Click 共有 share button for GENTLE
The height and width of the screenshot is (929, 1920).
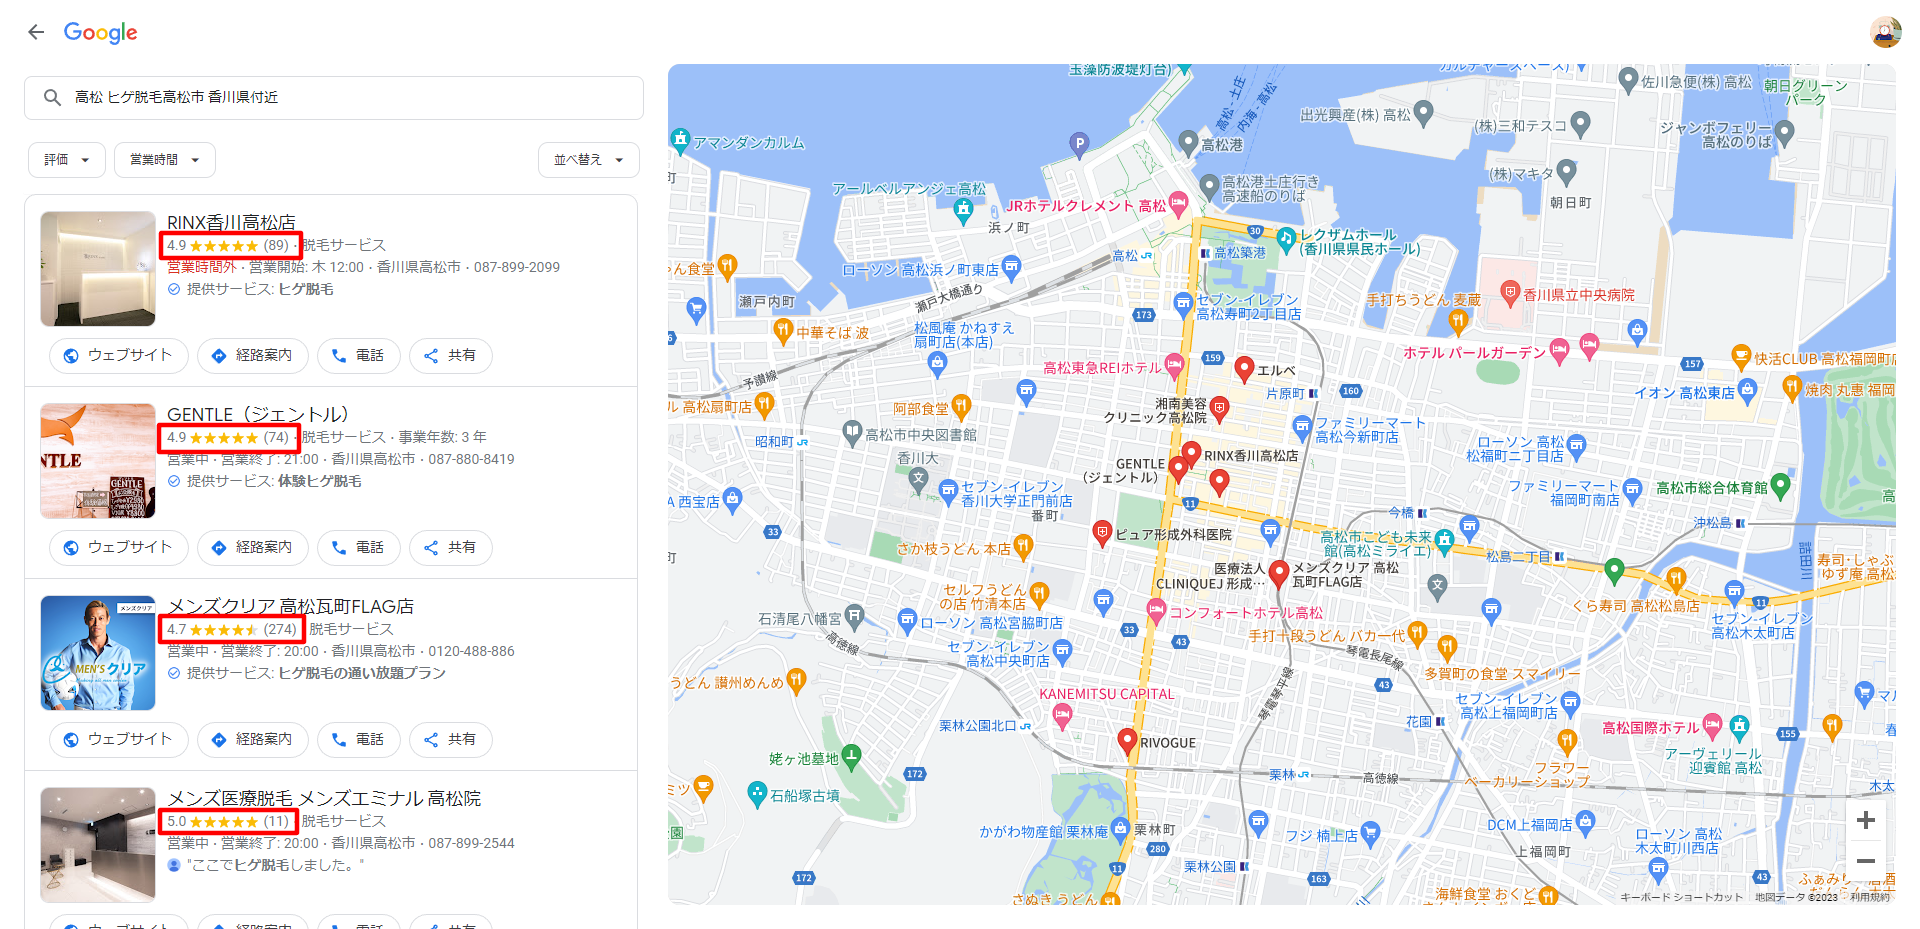tap(451, 547)
